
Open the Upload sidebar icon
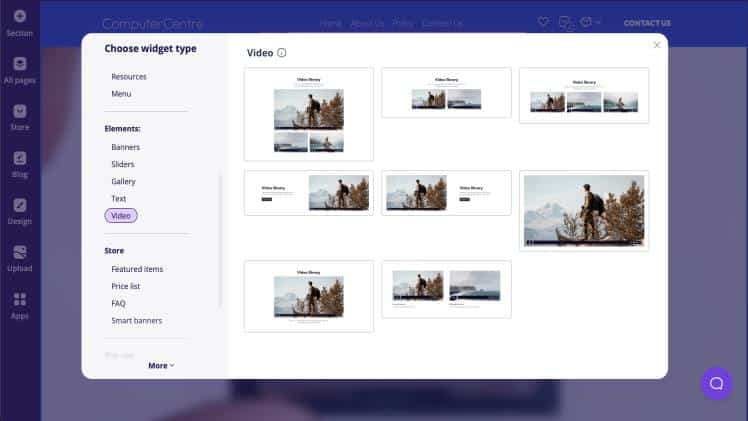20,252
